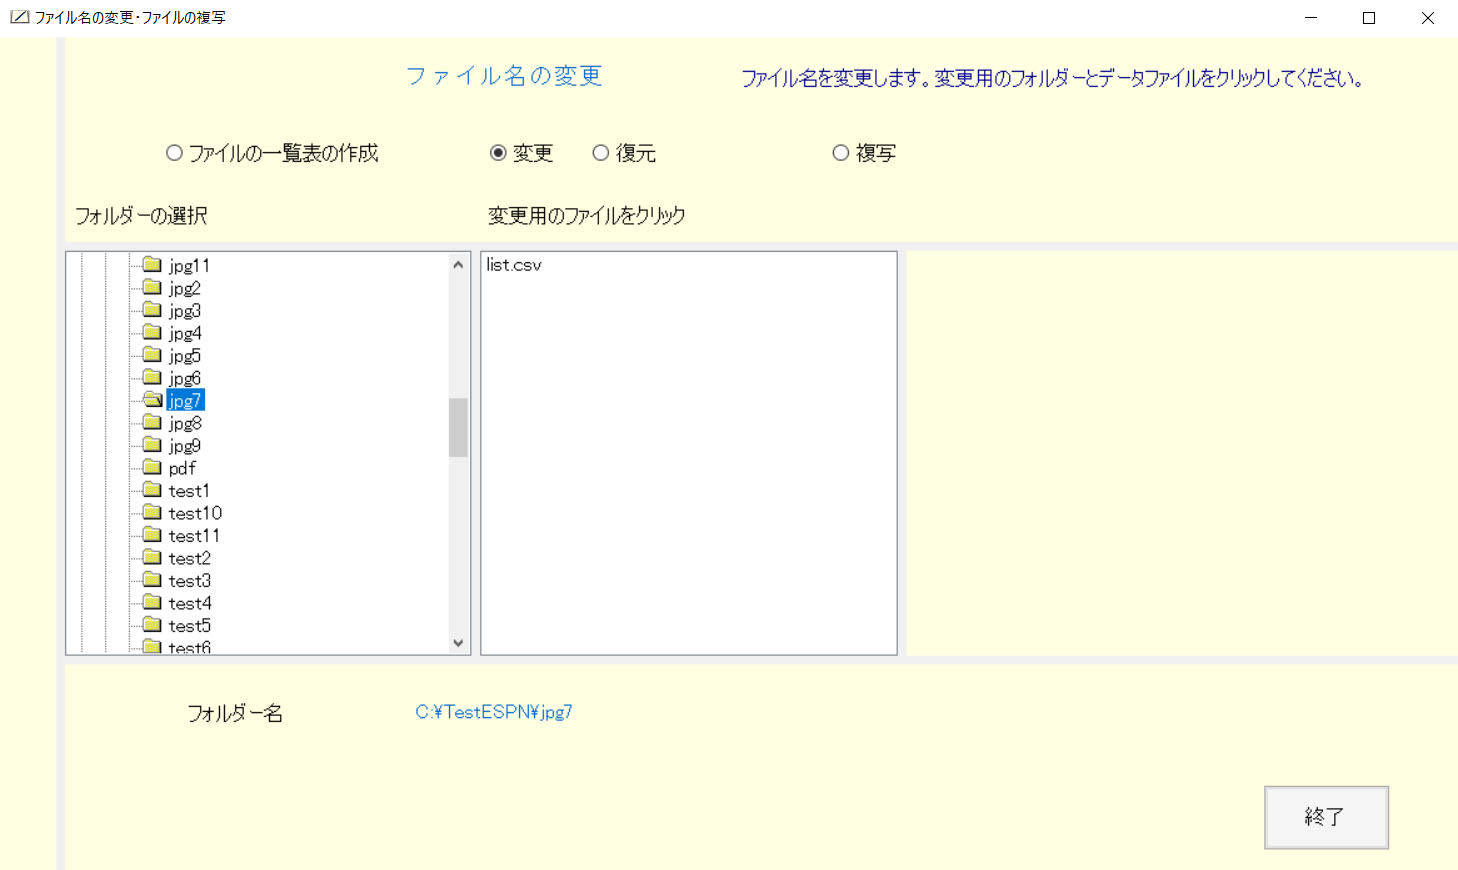Open the jpg9 folder in tree
This screenshot has width=1458, height=870.
click(x=185, y=446)
